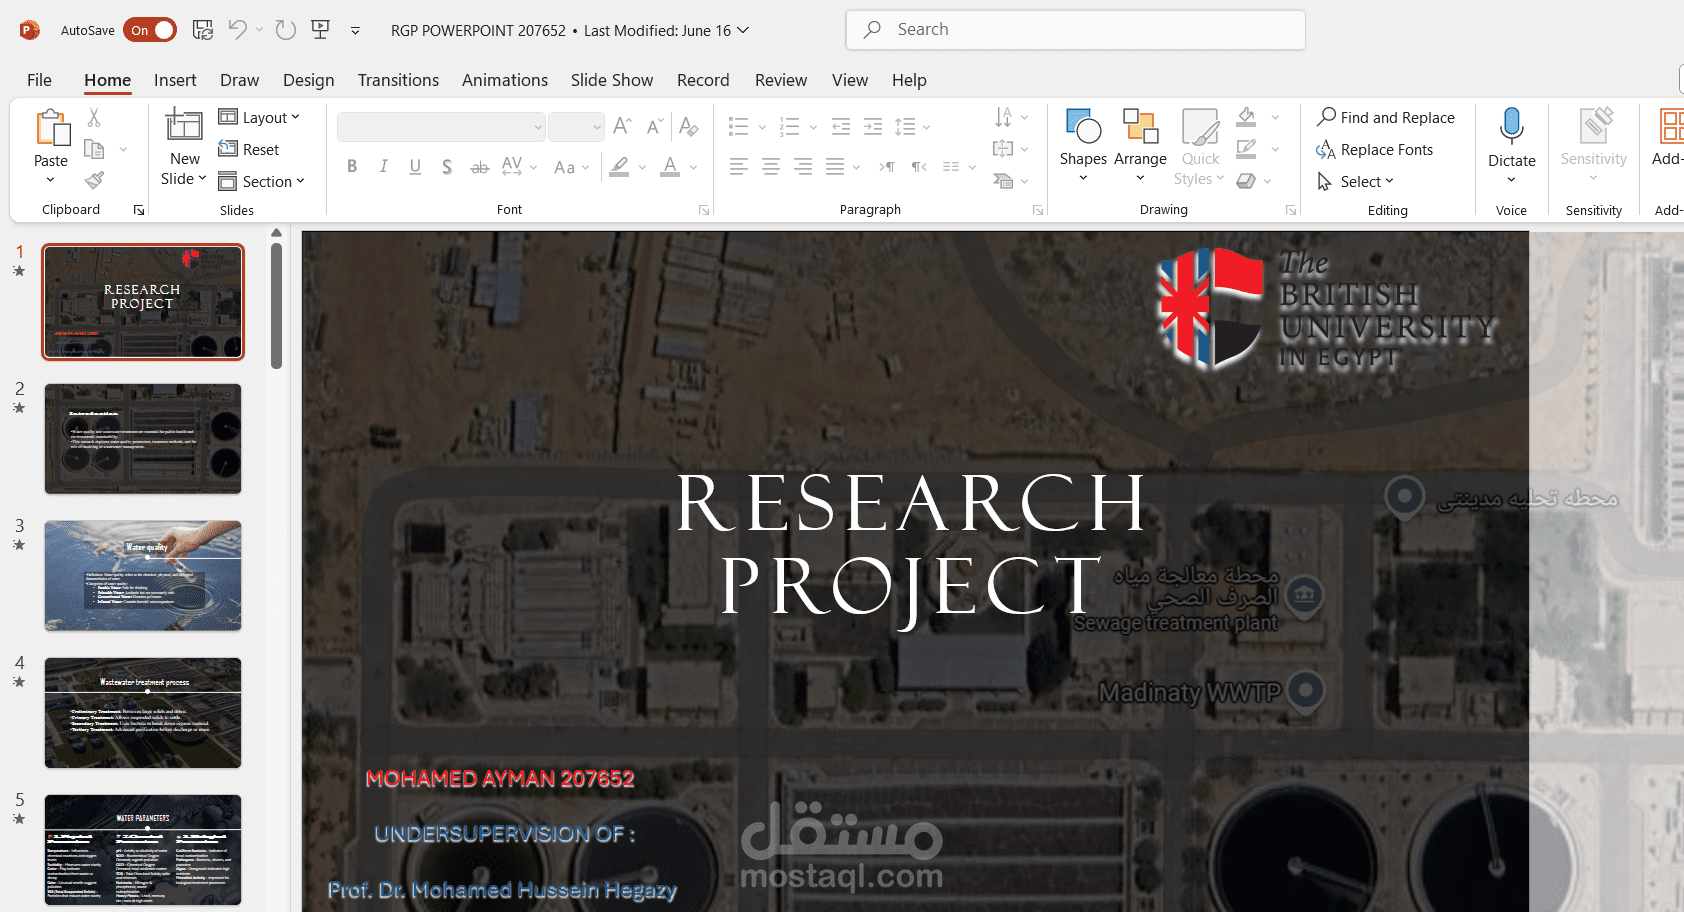Increase the list indent level

(x=873, y=126)
